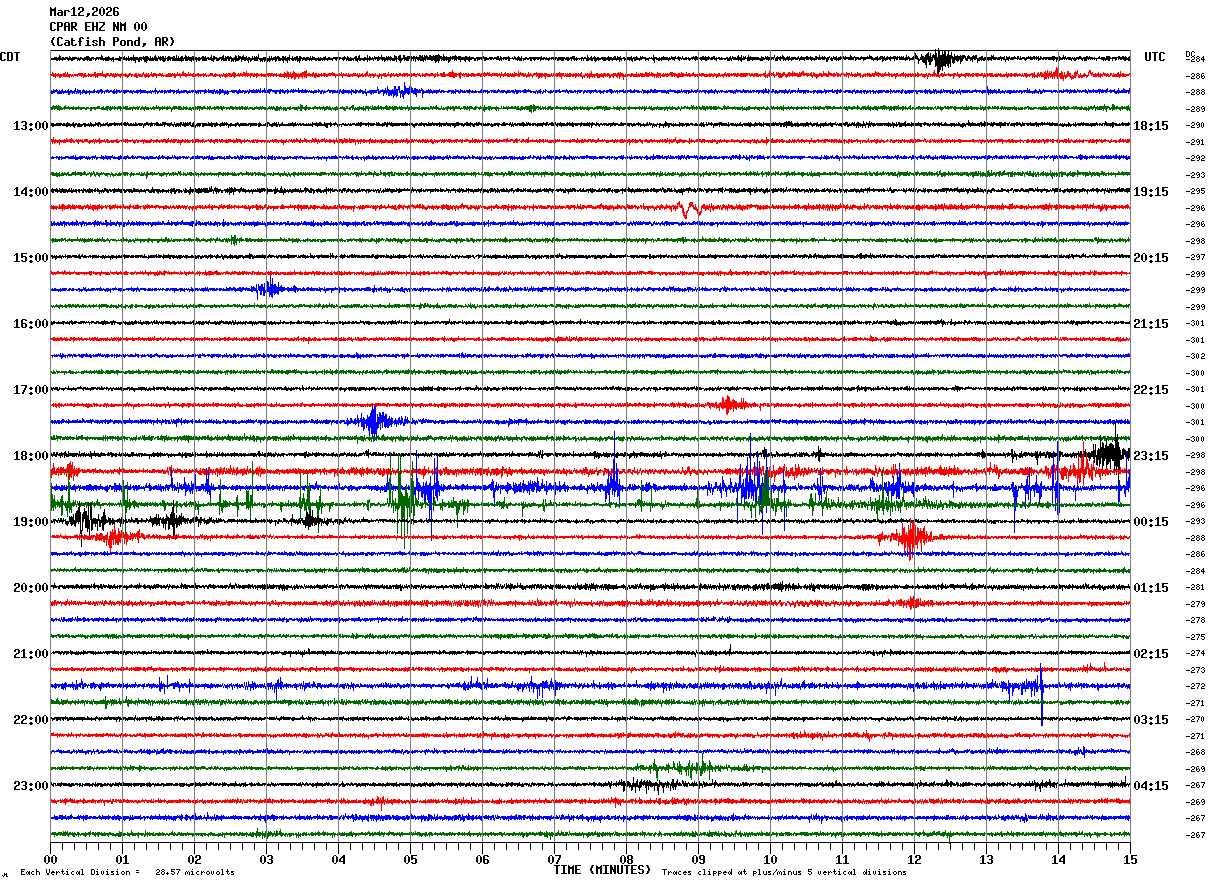
Task: Click the 01:15 UTC time label
Action: (x=1151, y=587)
